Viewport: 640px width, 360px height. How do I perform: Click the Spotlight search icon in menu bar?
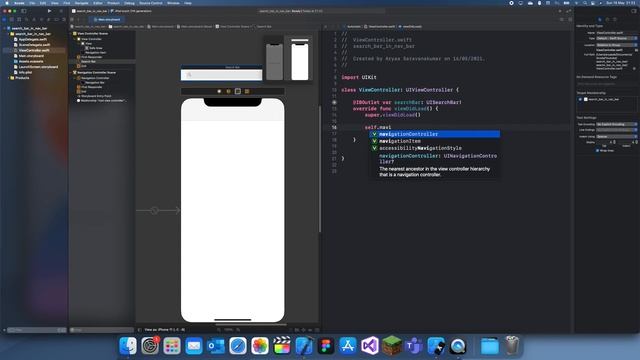pyautogui.click(x=584, y=3)
